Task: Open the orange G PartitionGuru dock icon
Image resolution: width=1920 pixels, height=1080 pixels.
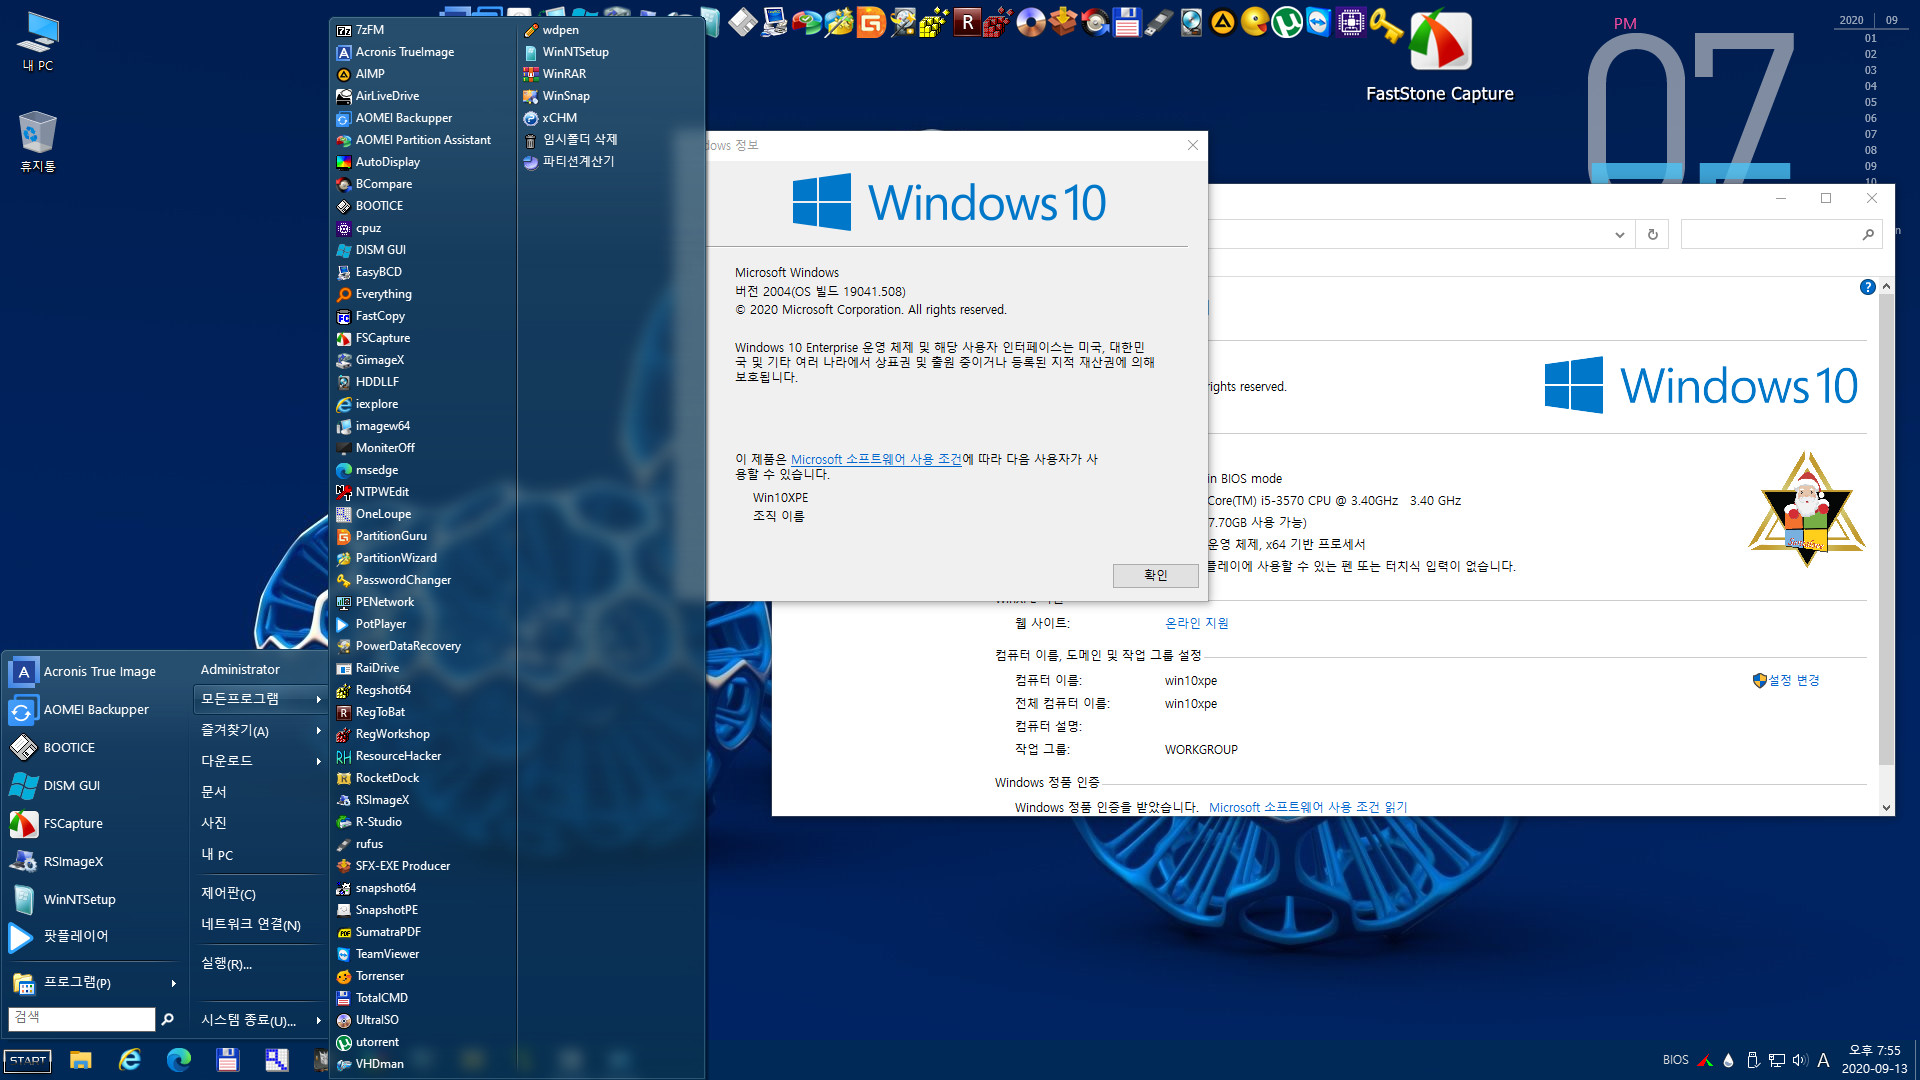Action: (x=871, y=22)
